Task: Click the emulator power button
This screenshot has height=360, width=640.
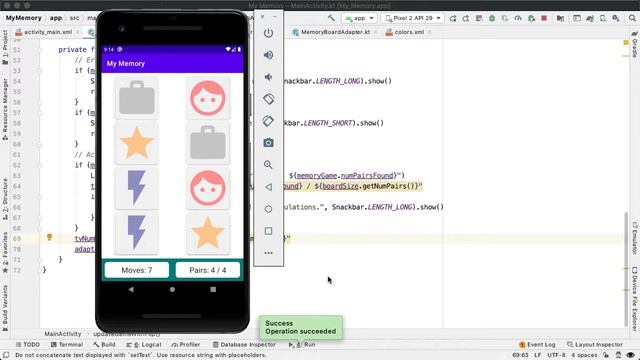Action: pyautogui.click(x=268, y=33)
